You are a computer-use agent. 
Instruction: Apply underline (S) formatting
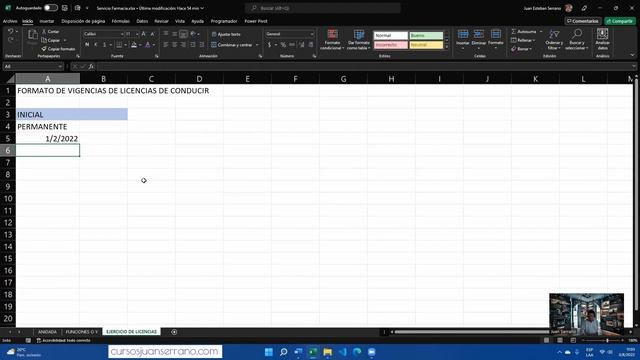104,44
